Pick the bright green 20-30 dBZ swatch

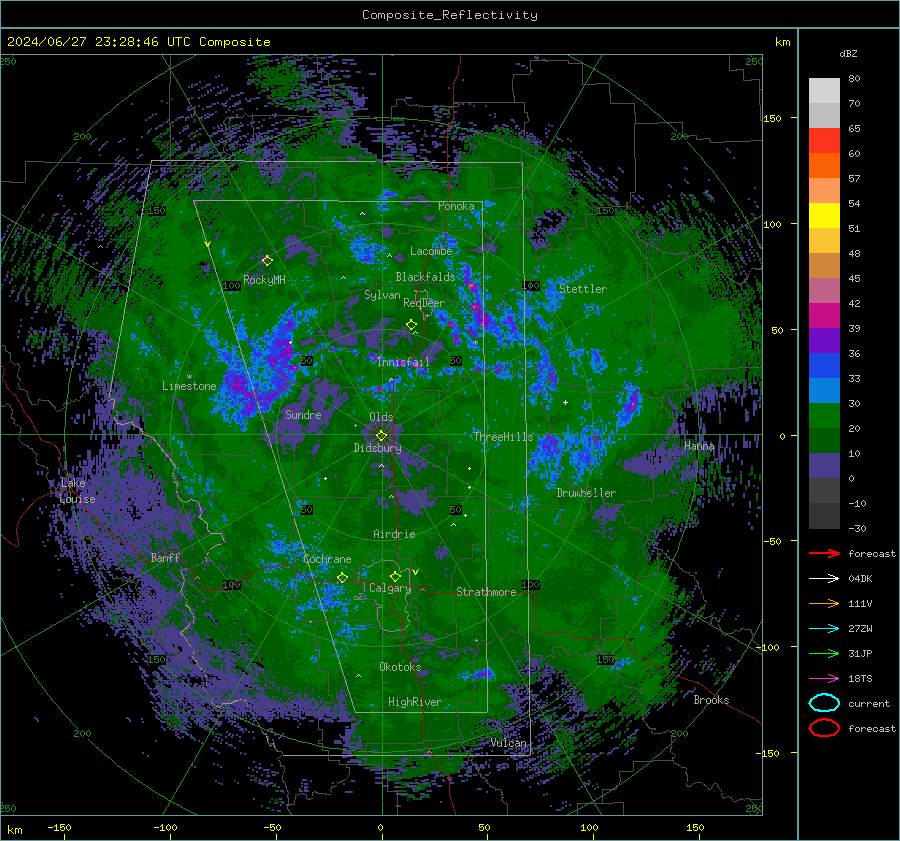[824, 416]
